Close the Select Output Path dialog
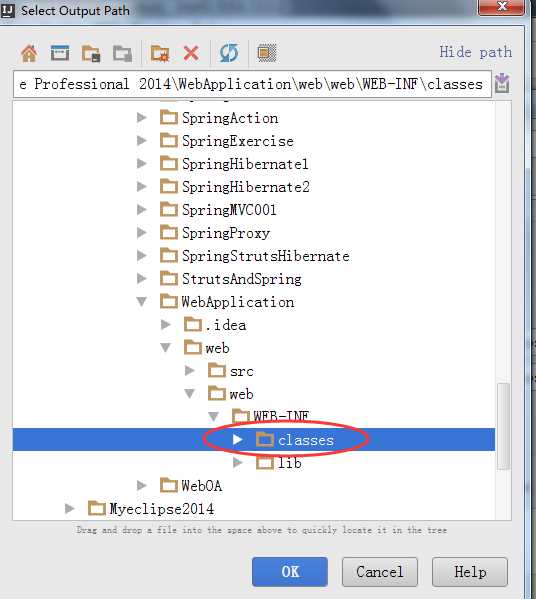This screenshot has width=536, height=599. click(502, 6)
